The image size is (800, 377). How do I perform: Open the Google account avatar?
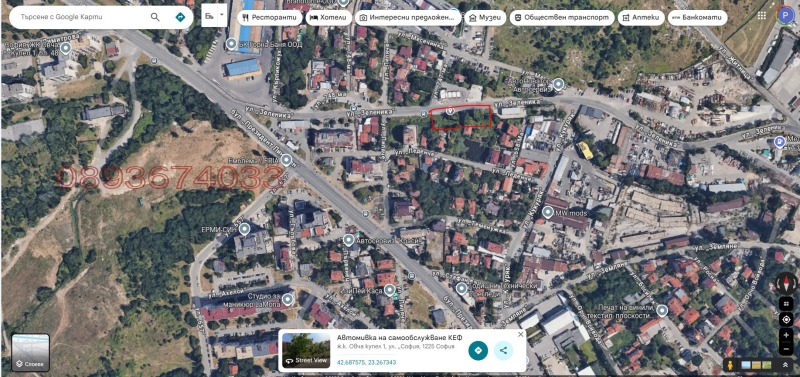coord(785,15)
